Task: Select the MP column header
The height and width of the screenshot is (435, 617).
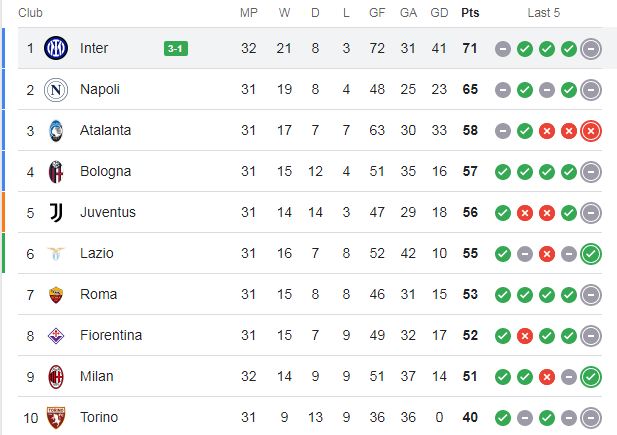Action: coord(249,13)
